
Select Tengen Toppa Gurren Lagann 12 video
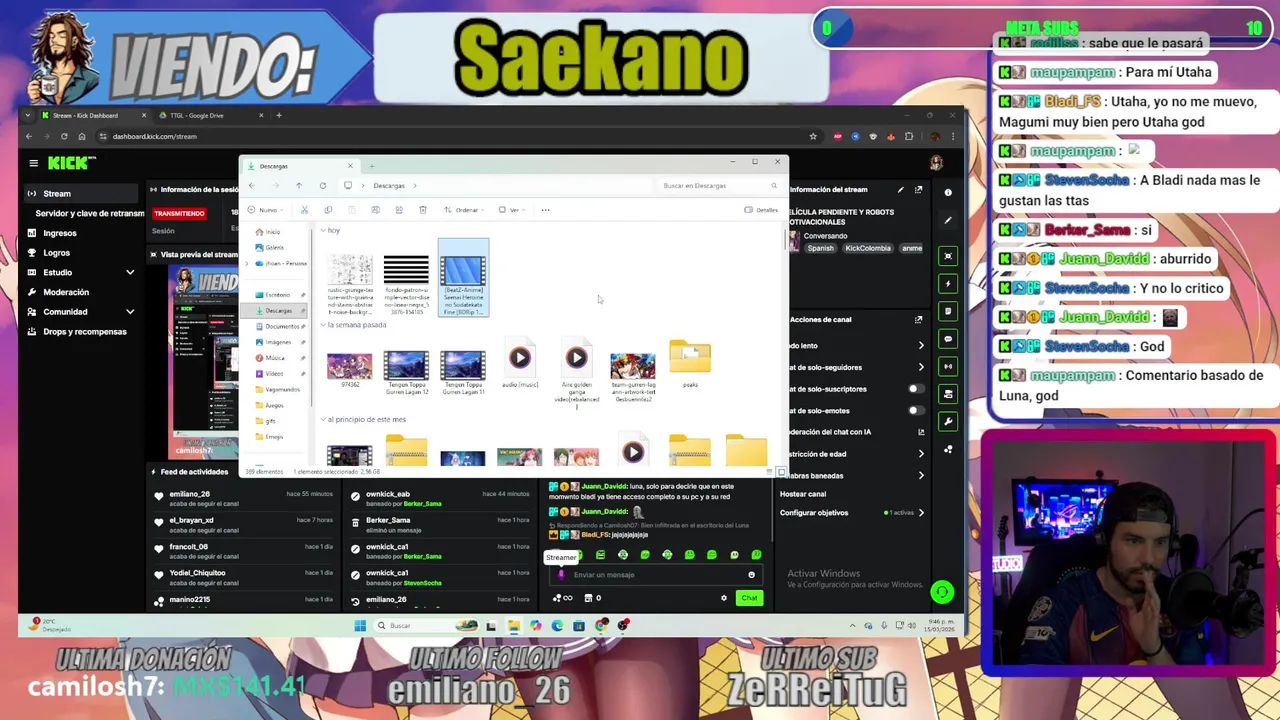[406, 372]
